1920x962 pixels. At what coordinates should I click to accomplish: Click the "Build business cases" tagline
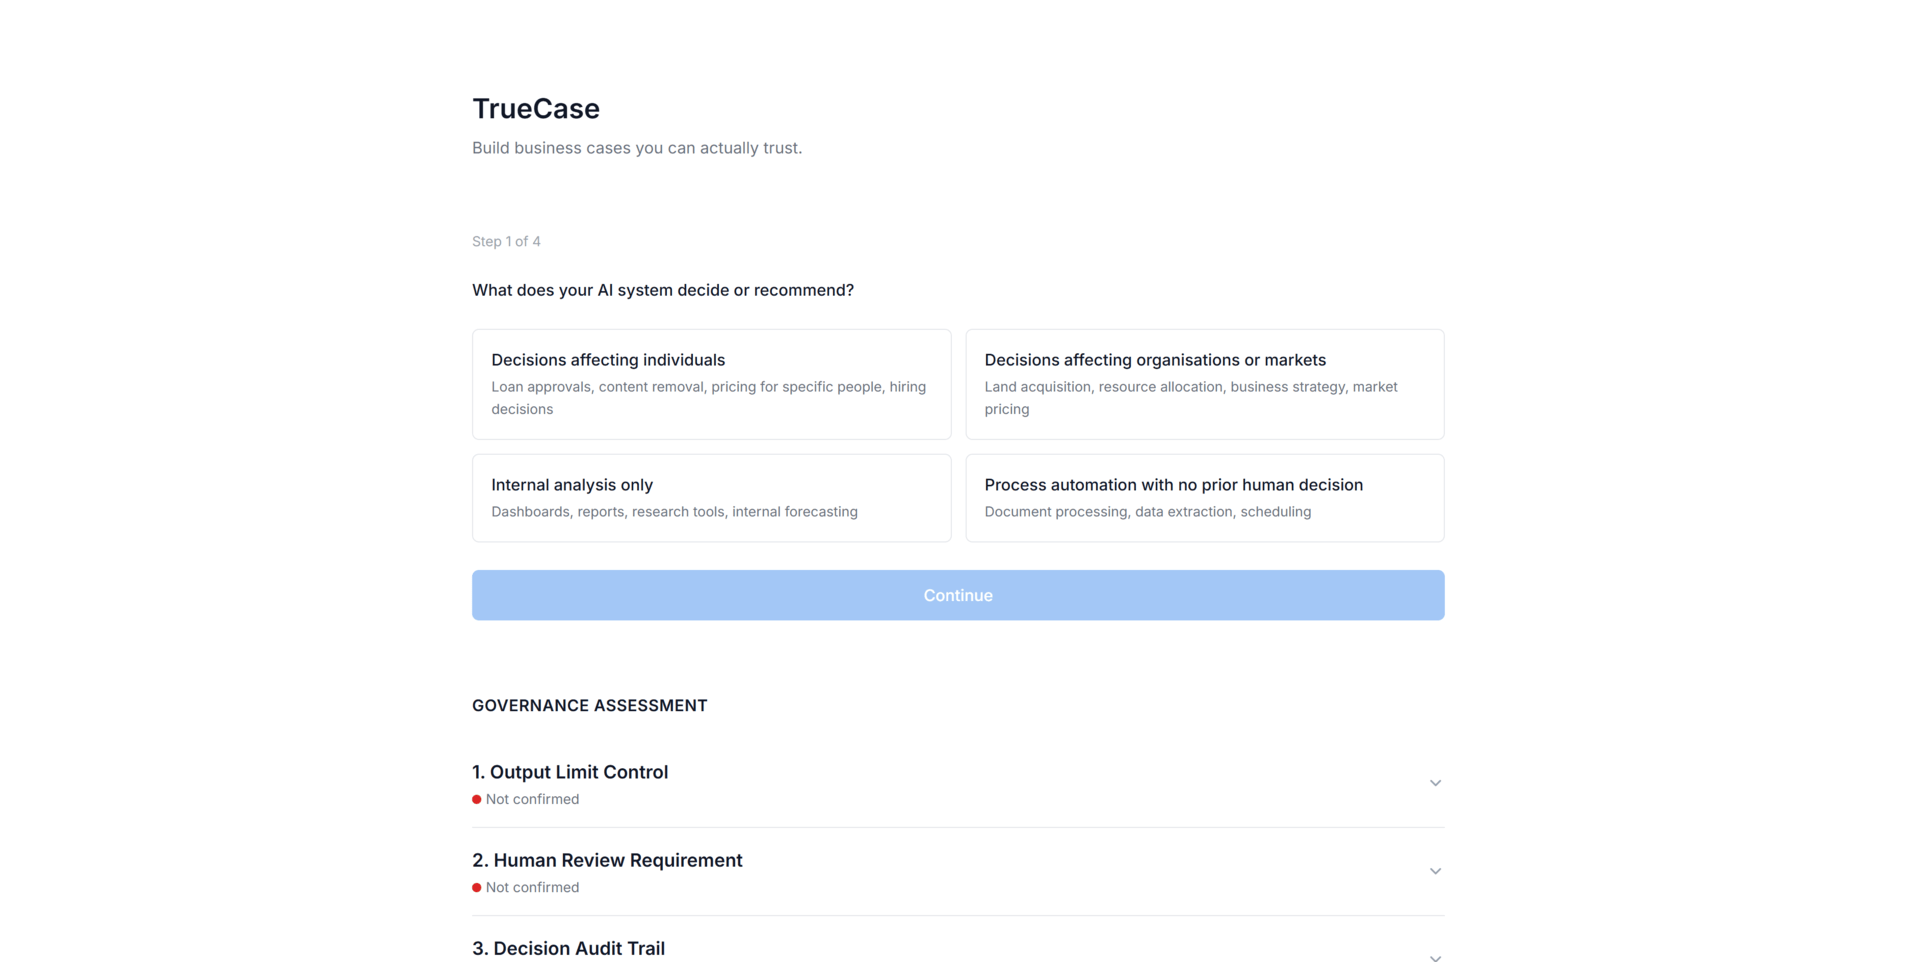pyautogui.click(x=637, y=148)
